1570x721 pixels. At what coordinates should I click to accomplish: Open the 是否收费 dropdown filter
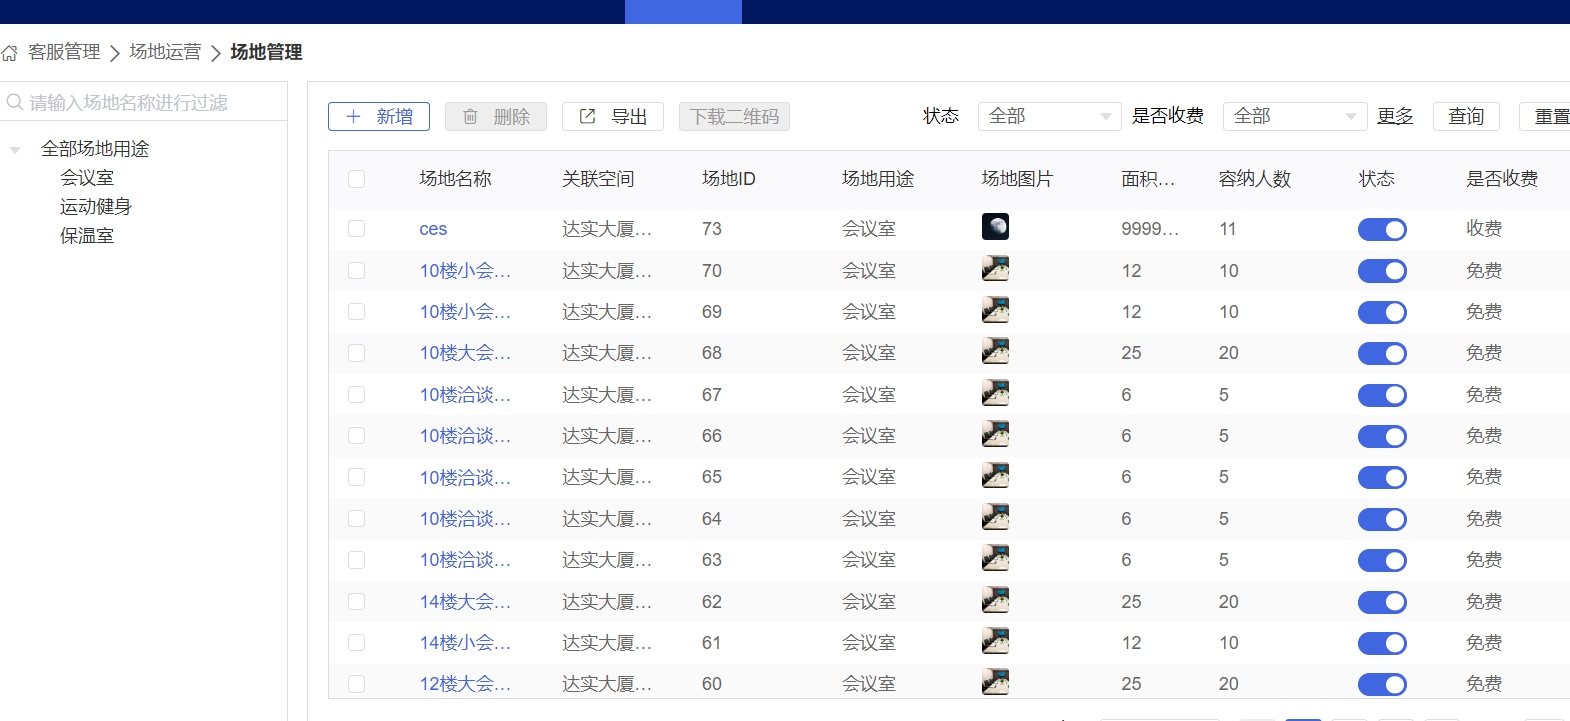1294,116
